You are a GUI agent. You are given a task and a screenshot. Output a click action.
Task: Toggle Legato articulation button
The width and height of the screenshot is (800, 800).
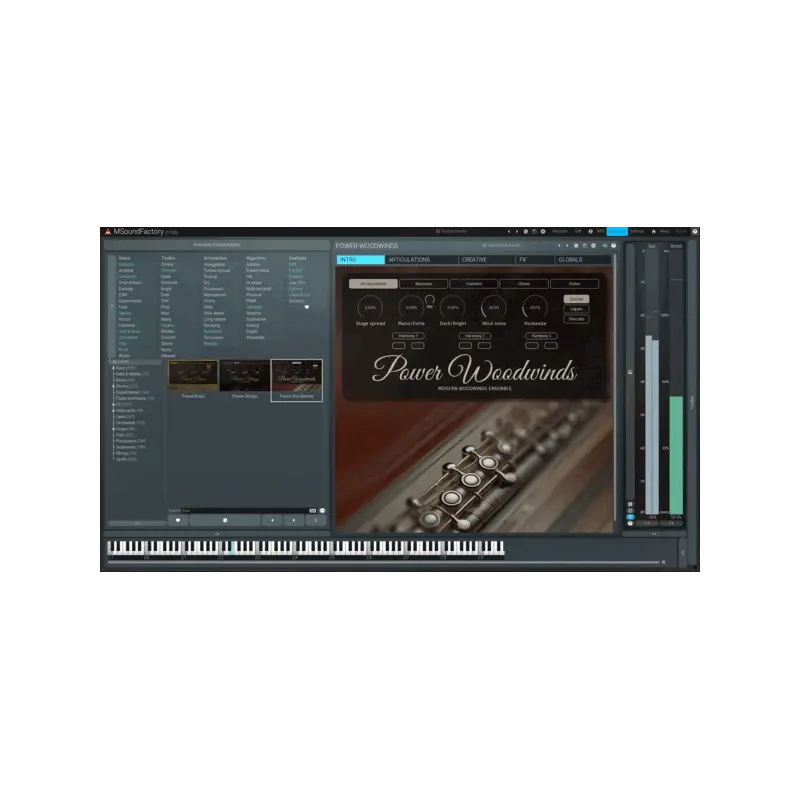577,309
